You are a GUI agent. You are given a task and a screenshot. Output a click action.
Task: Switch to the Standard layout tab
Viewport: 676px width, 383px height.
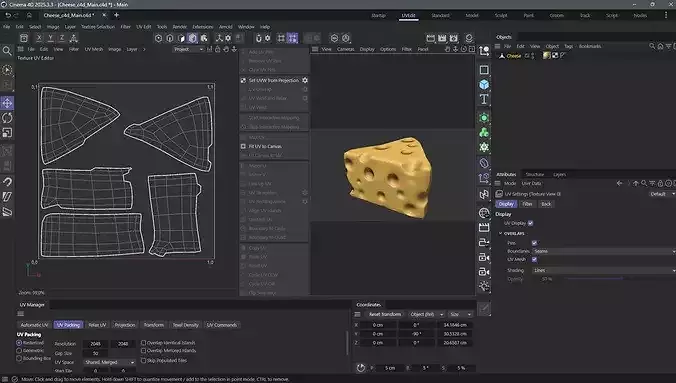coord(440,16)
